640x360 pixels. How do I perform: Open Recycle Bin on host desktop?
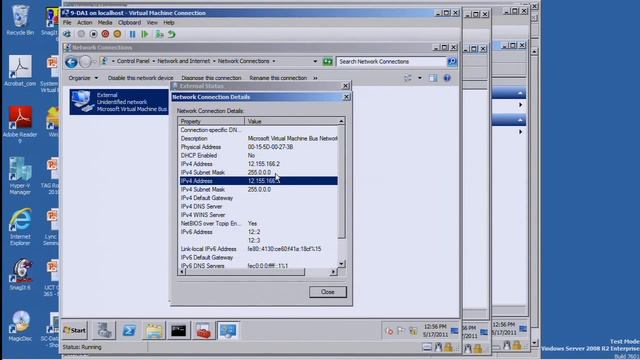click(20, 20)
